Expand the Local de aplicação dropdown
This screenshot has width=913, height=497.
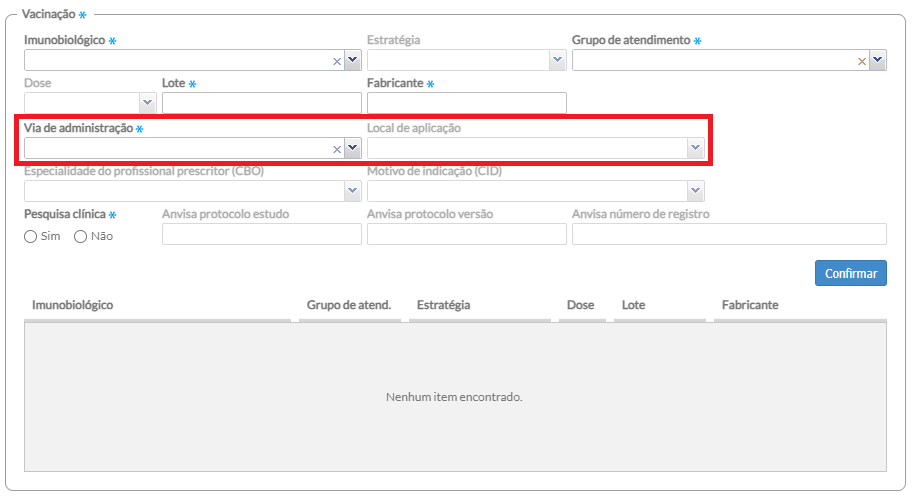(695, 148)
